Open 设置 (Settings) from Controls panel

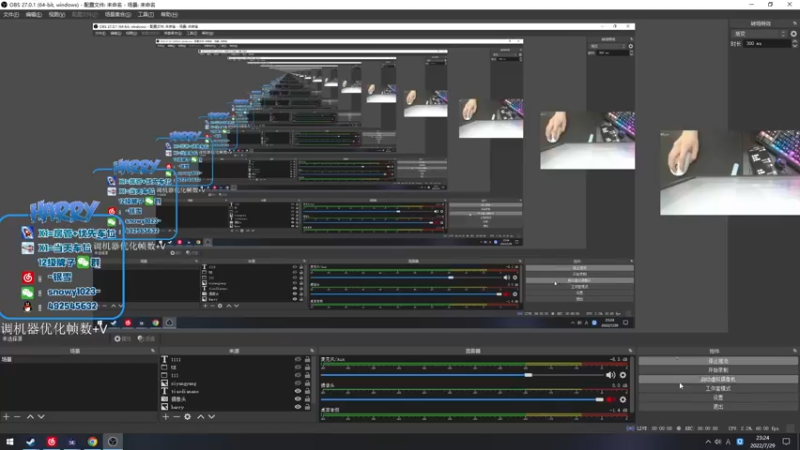718,397
